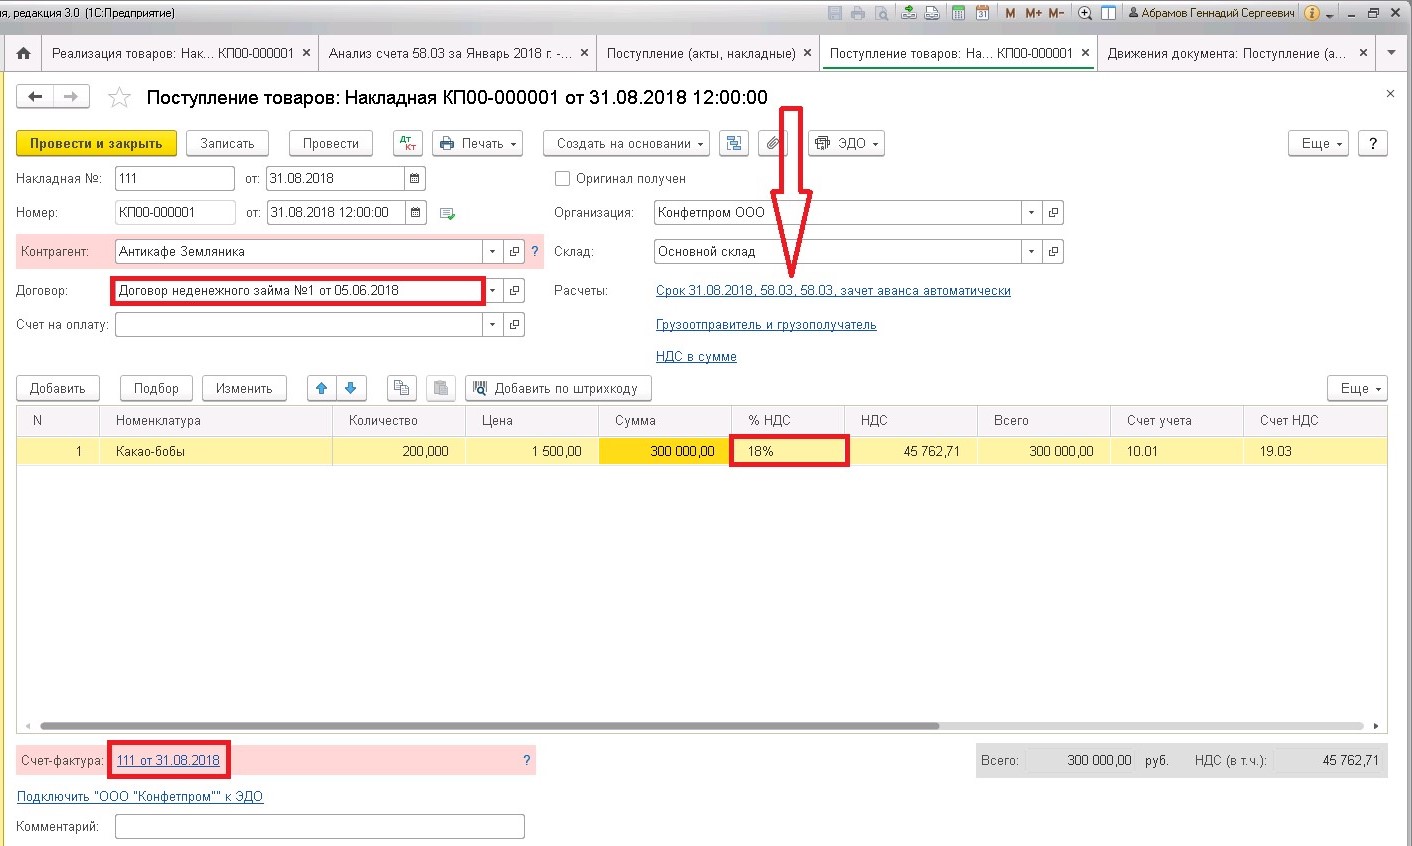Open Организация record with open-form icon
The height and width of the screenshot is (846, 1412).
coord(1052,212)
